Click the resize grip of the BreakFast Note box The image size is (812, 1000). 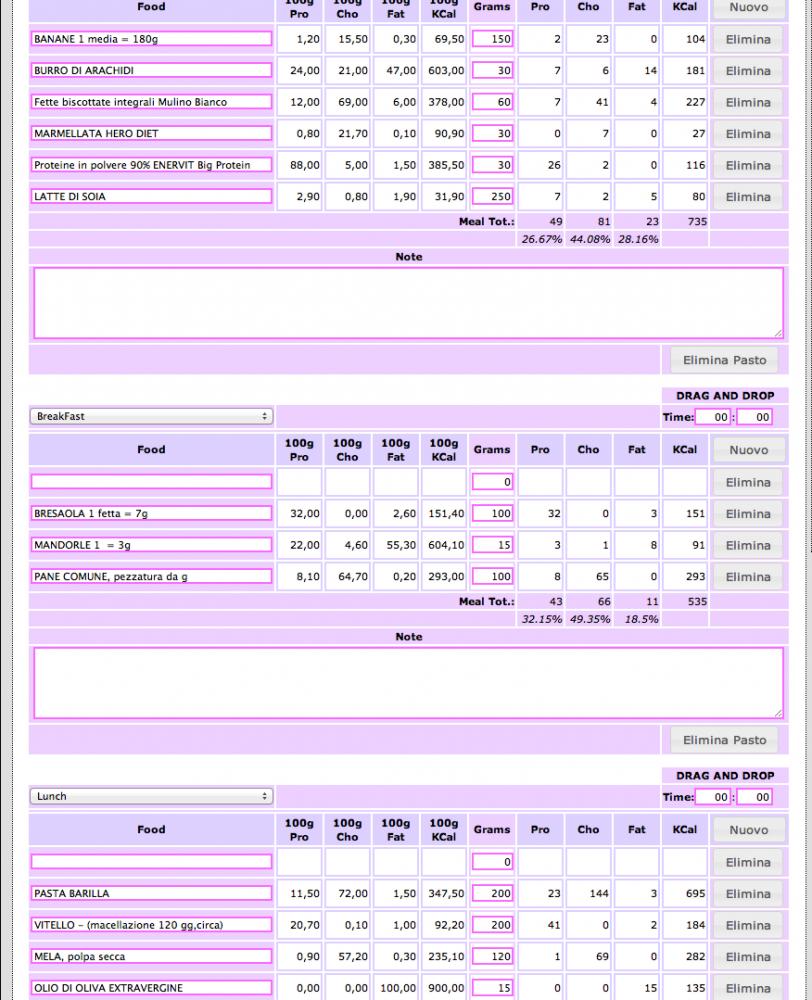click(x=778, y=713)
